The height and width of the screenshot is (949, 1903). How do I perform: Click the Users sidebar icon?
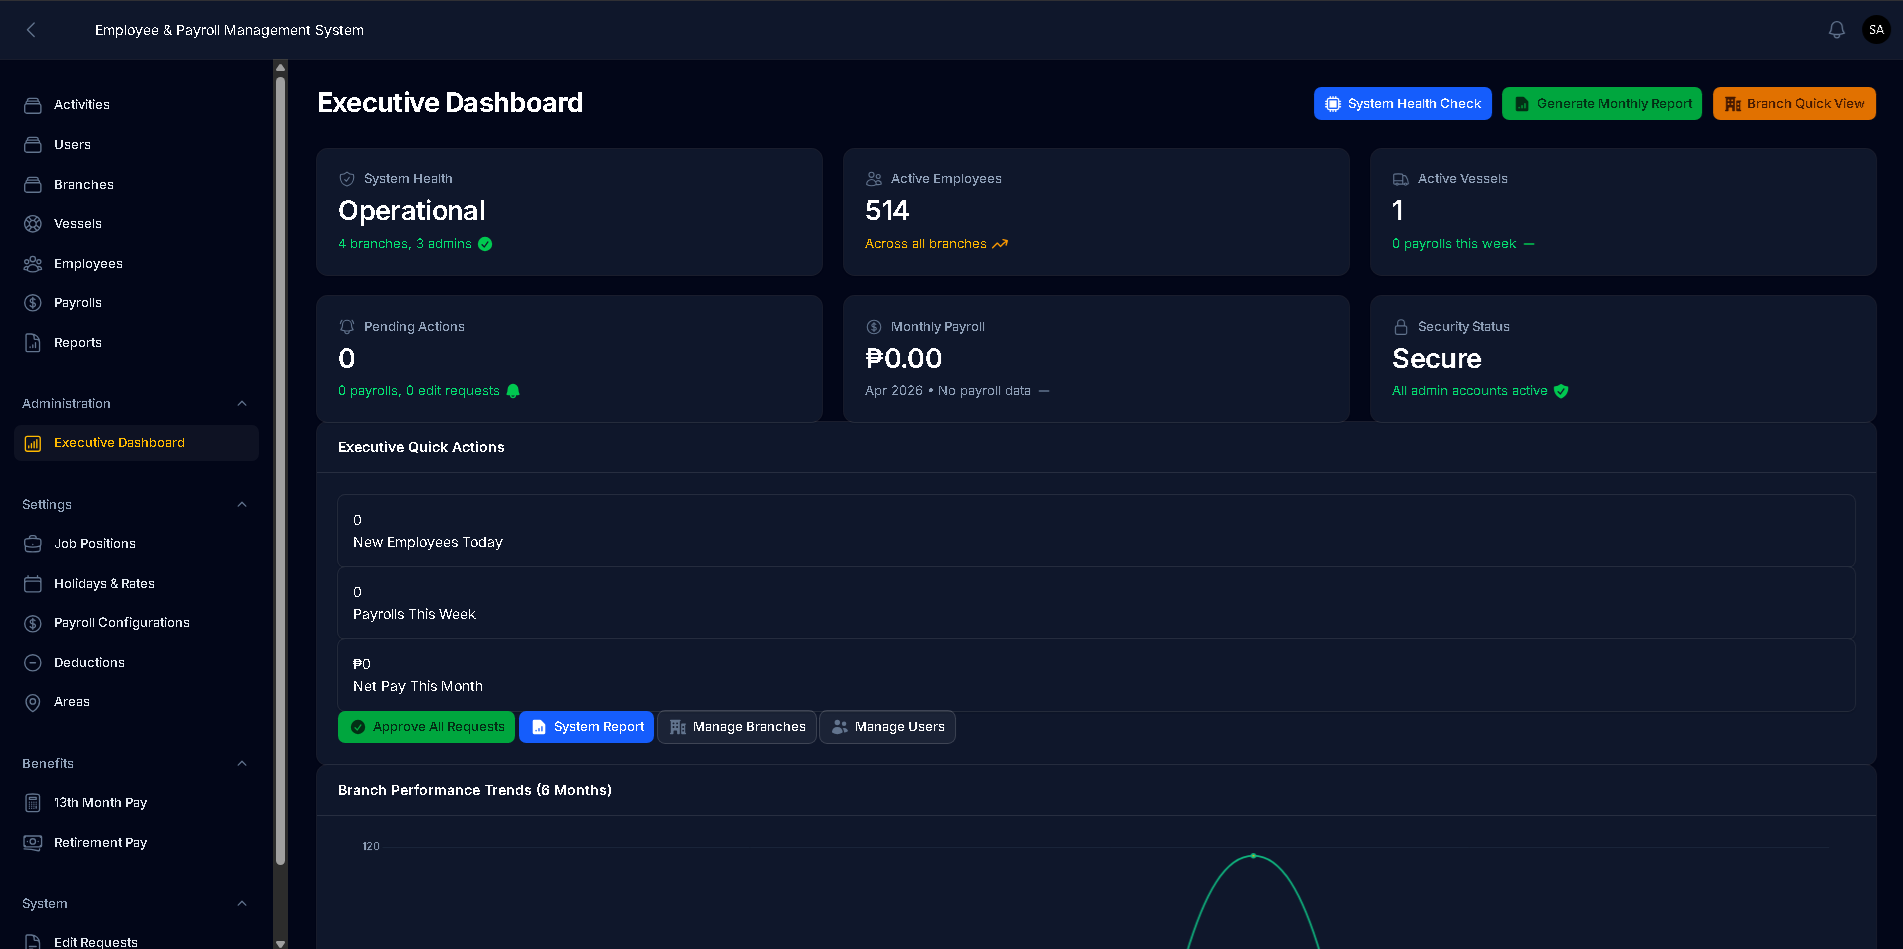click(33, 145)
